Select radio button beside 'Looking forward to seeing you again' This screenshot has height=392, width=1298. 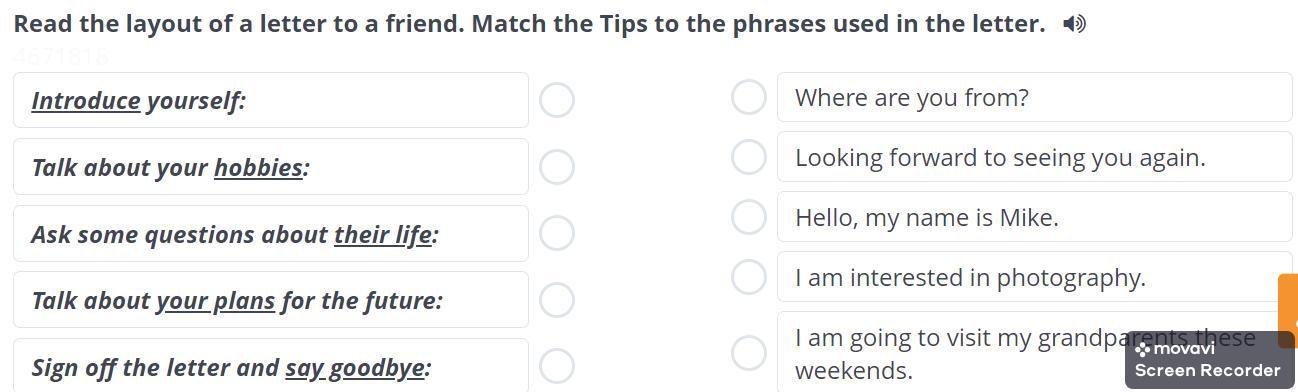pos(749,157)
